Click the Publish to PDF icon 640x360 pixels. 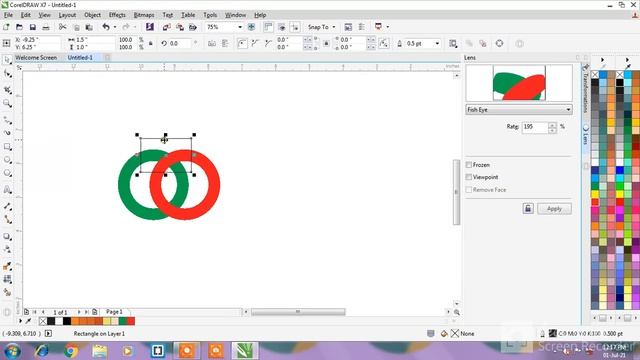pos(193,27)
